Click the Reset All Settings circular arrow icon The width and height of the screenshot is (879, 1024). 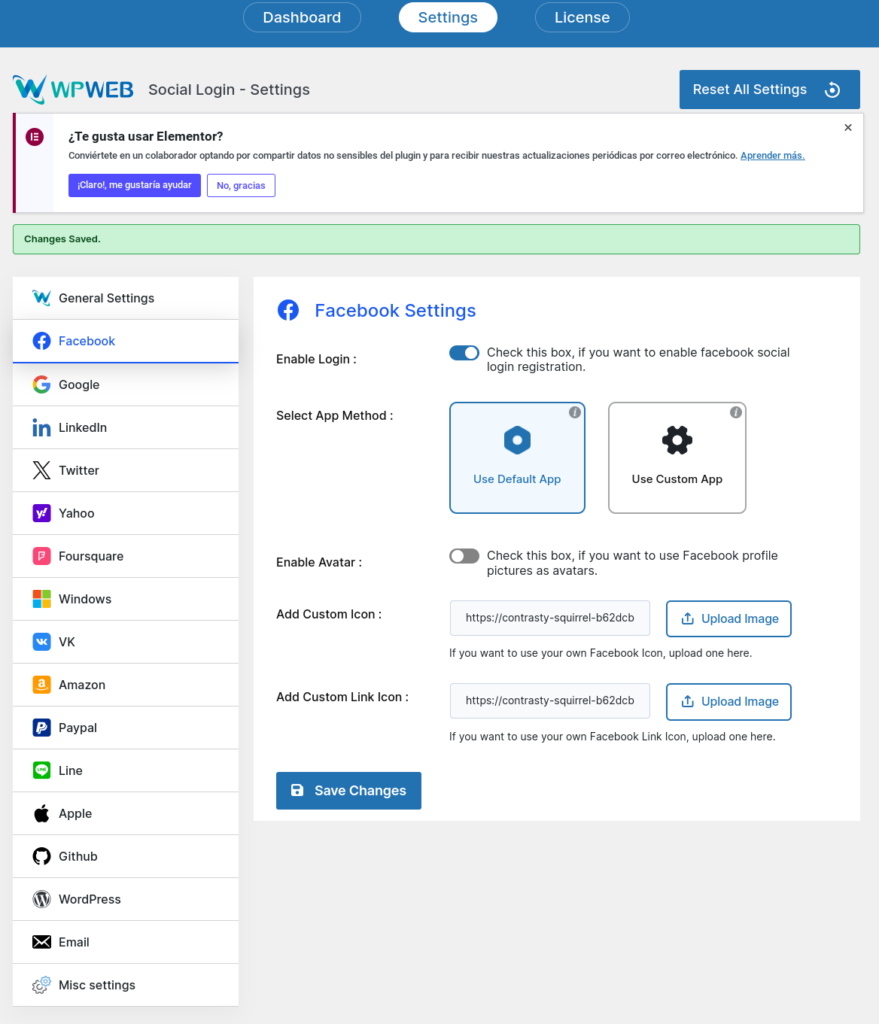click(833, 89)
